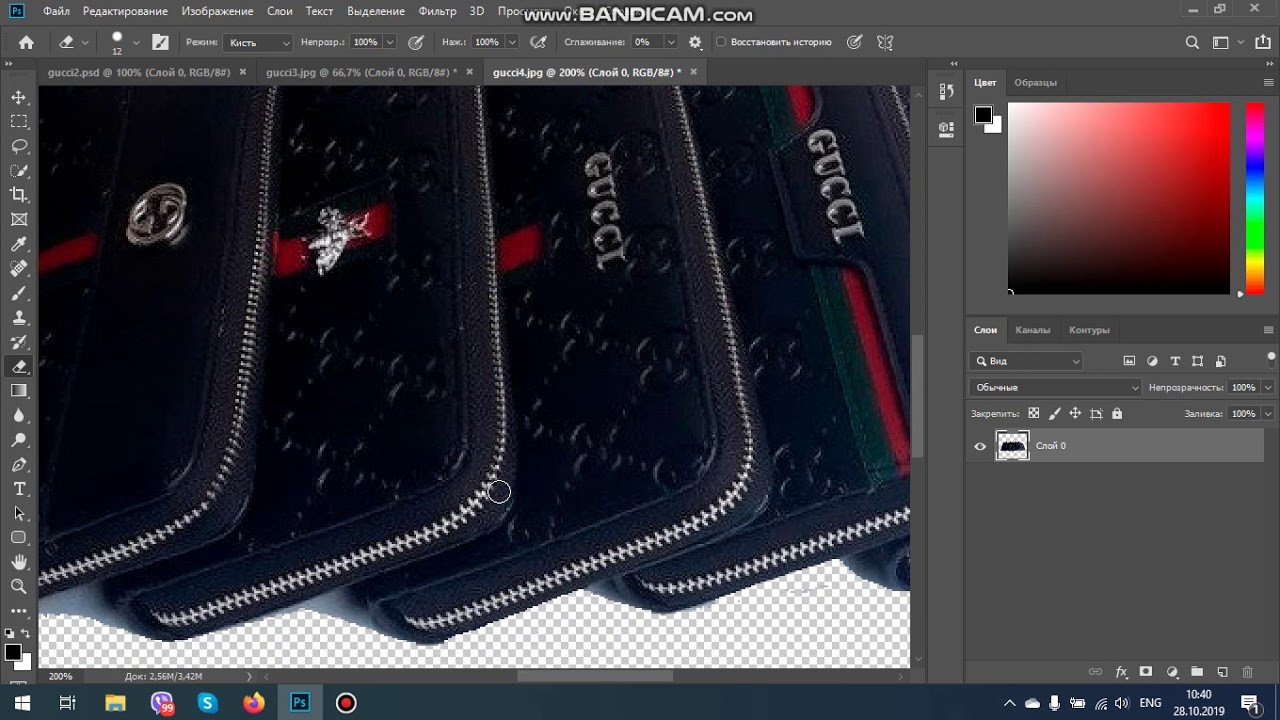Click the Home icon in options bar
This screenshot has height=720, width=1280.
coord(26,42)
